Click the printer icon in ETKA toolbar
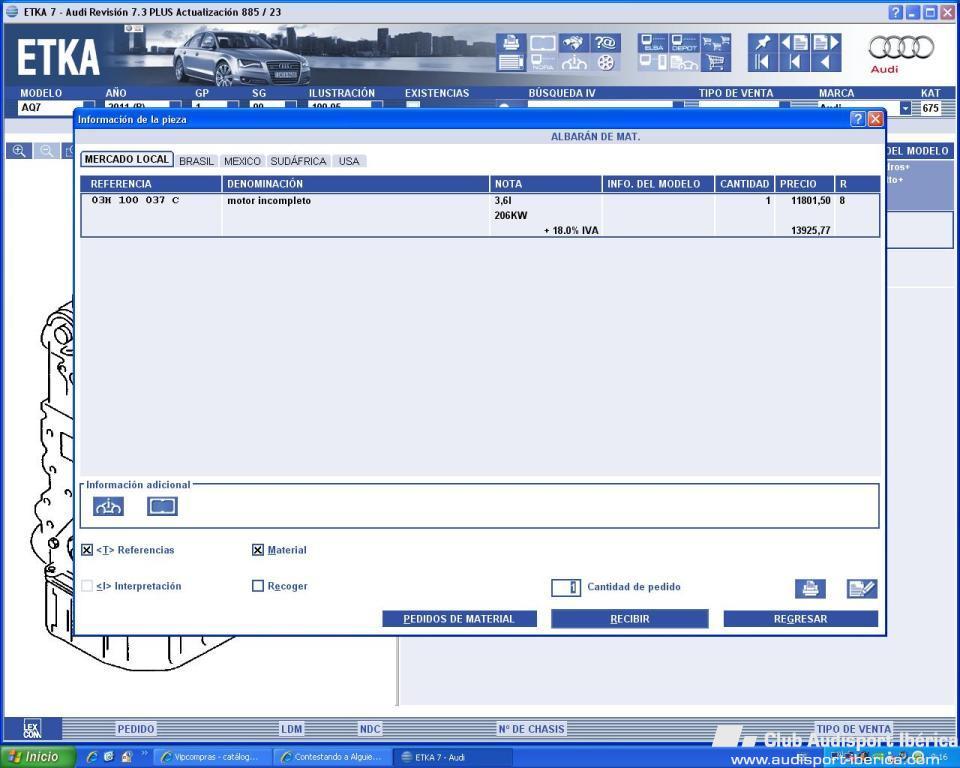This screenshot has width=960, height=768. click(511, 43)
